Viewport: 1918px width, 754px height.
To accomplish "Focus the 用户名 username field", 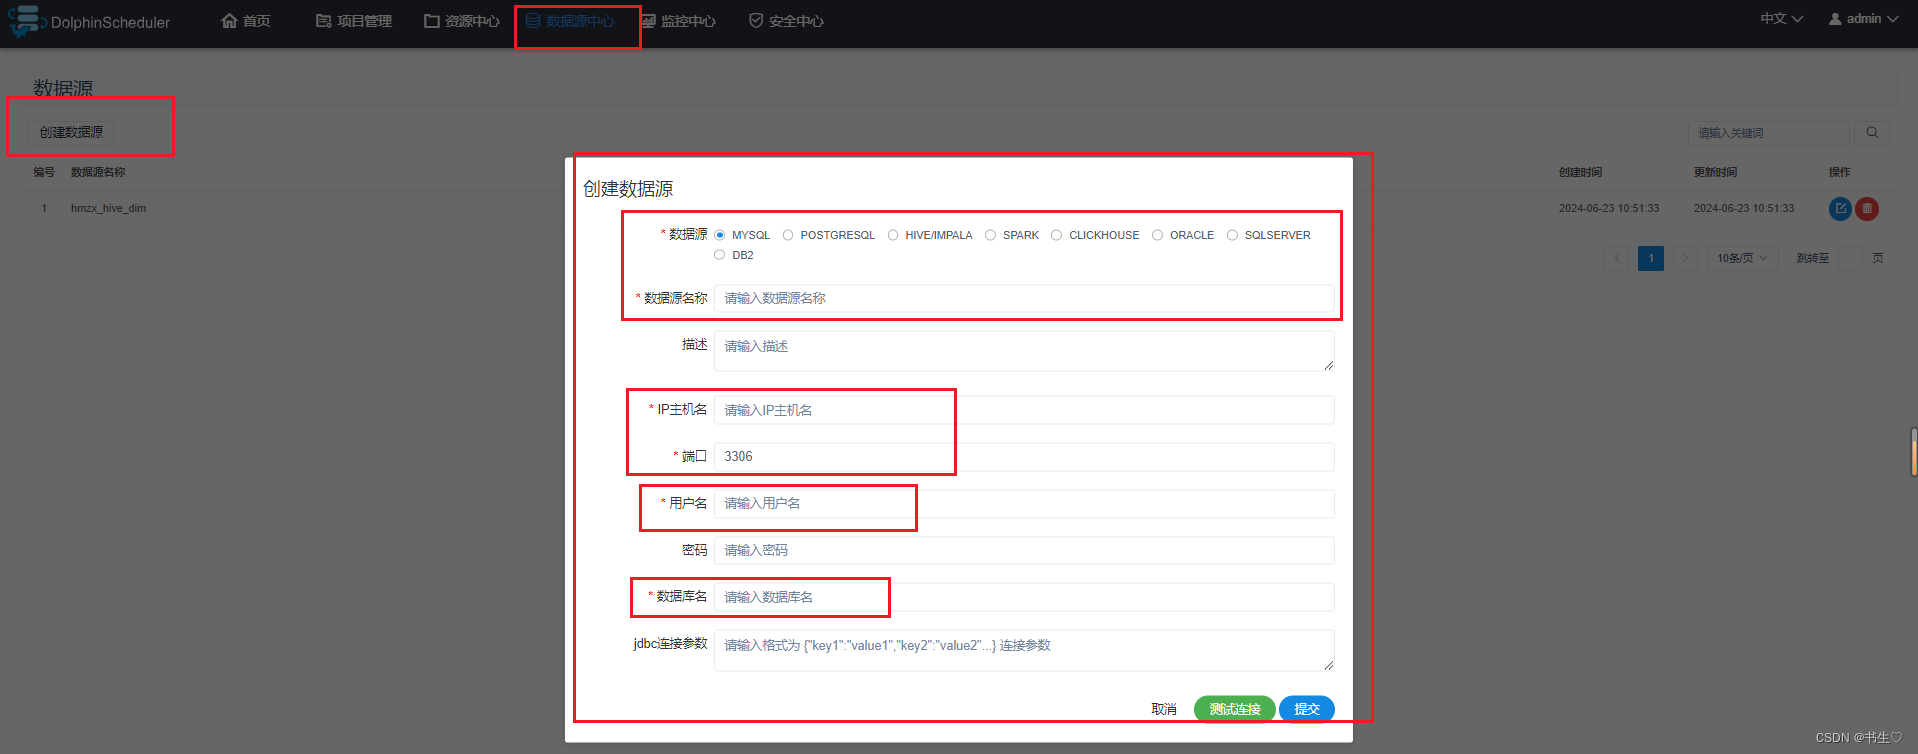I will [x=1024, y=503].
